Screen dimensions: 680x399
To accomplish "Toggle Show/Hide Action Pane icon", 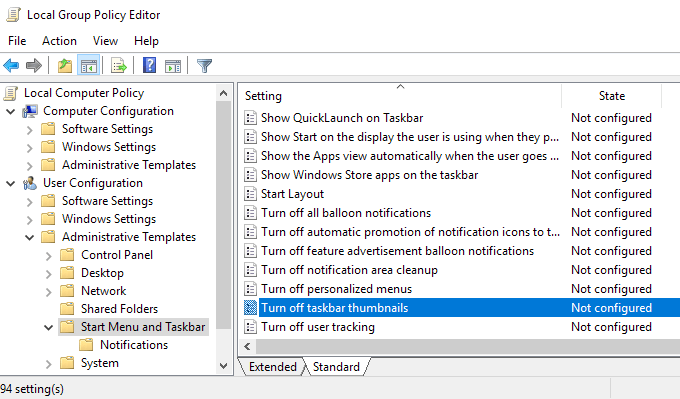I will [173, 66].
